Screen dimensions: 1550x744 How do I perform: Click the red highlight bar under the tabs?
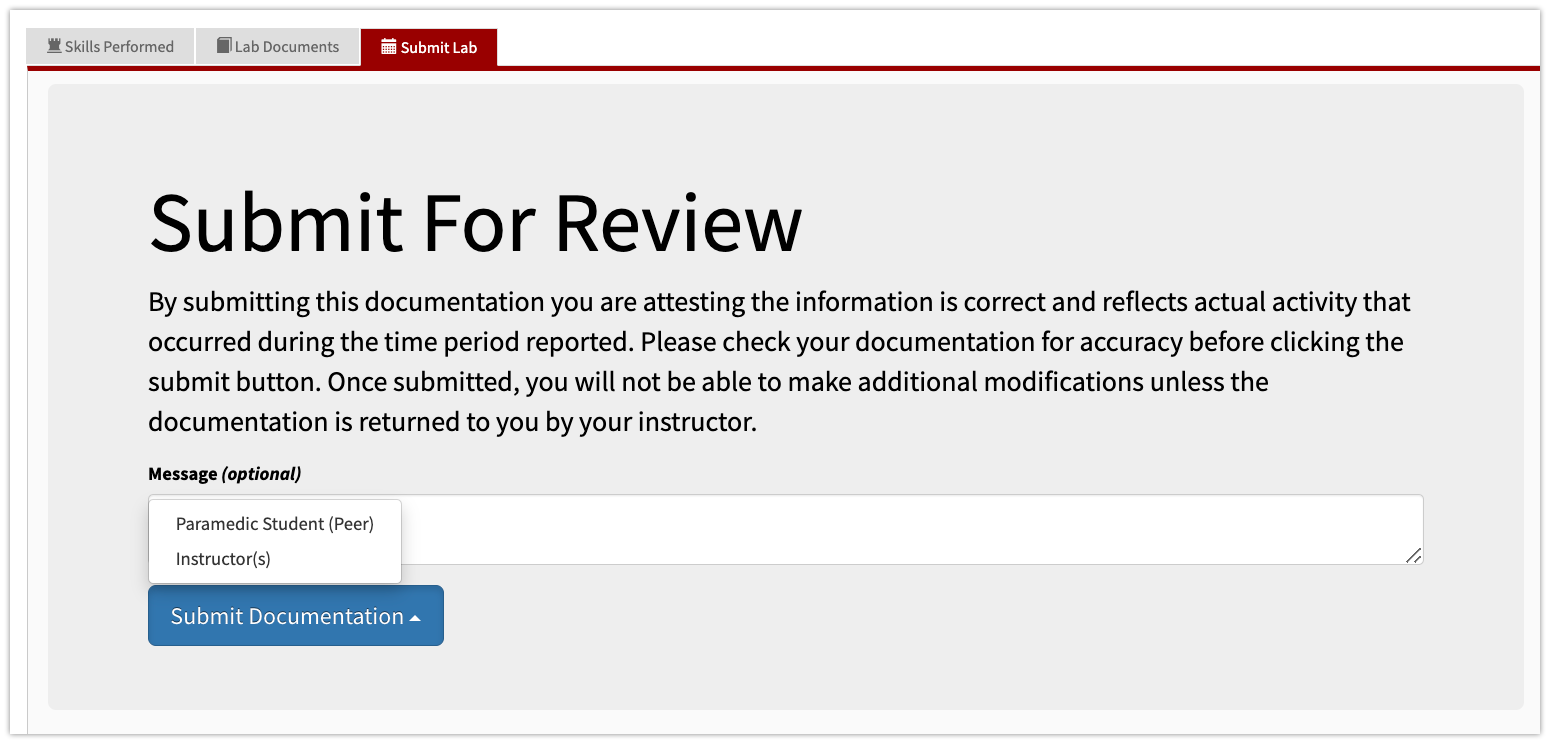click(x=775, y=69)
